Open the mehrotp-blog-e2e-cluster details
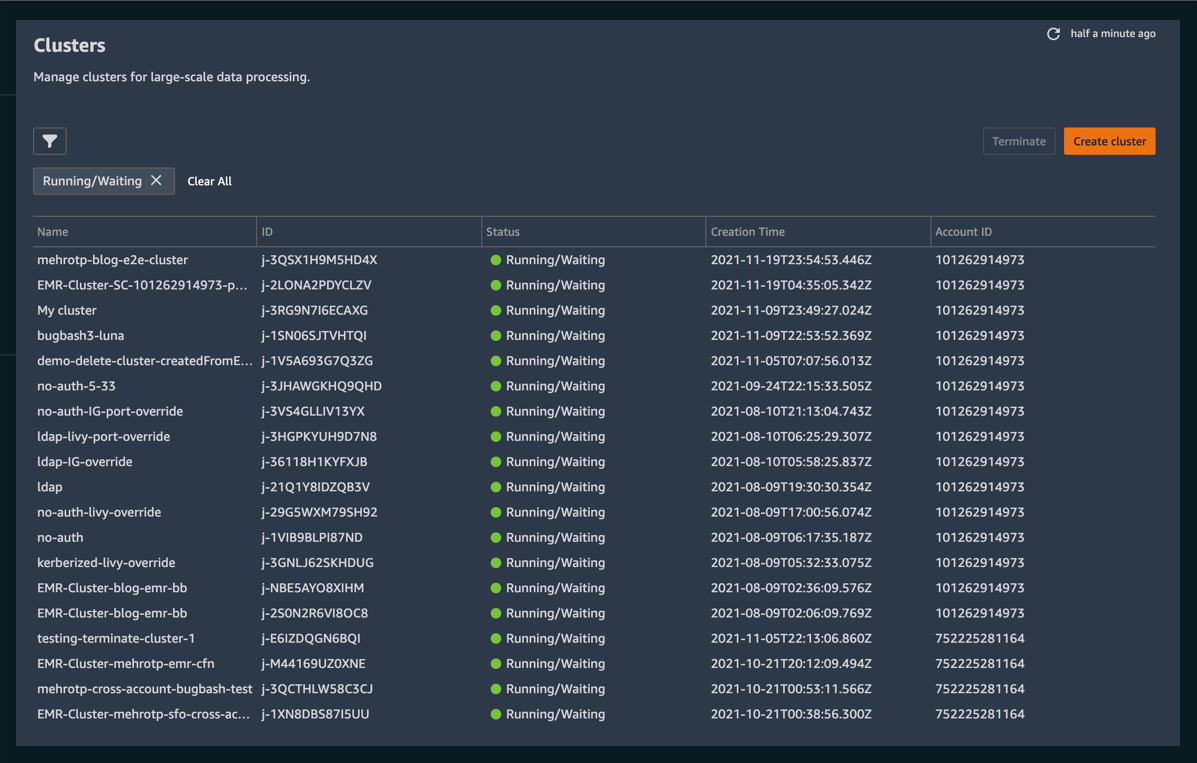The image size is (1197, 763). coord(113,259)
